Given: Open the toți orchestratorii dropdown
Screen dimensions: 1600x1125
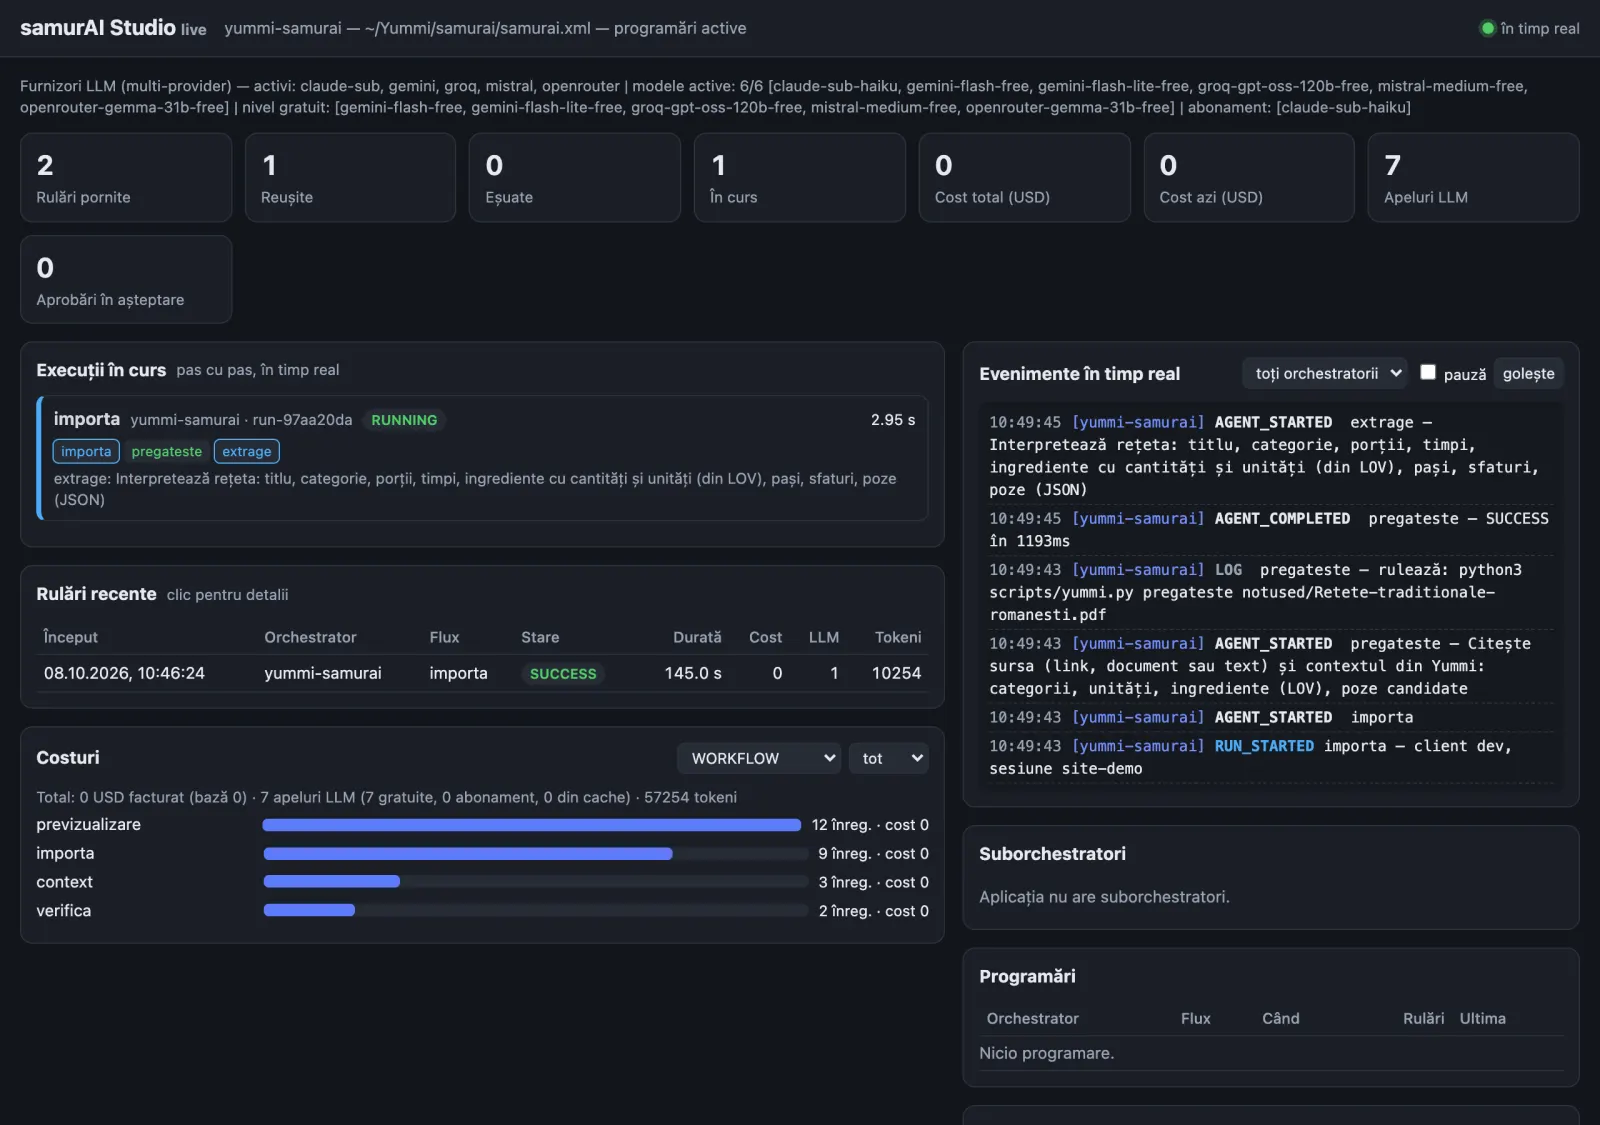Looking at the screenshot, I should [1325, 373].
